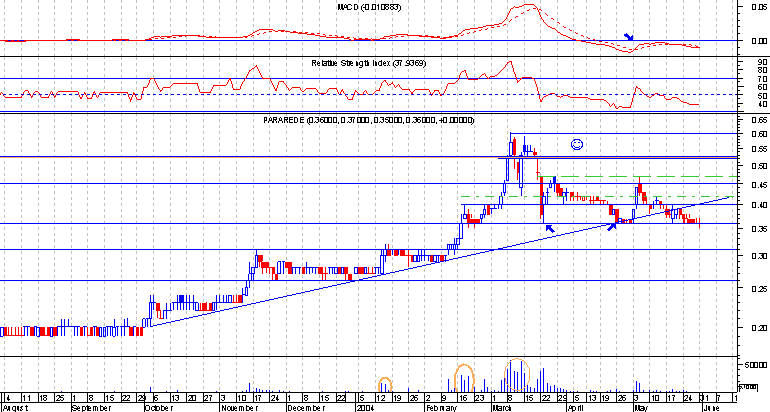Select the May month label
Viewport: 770px width, 412px height.
[x=641, y=408]
